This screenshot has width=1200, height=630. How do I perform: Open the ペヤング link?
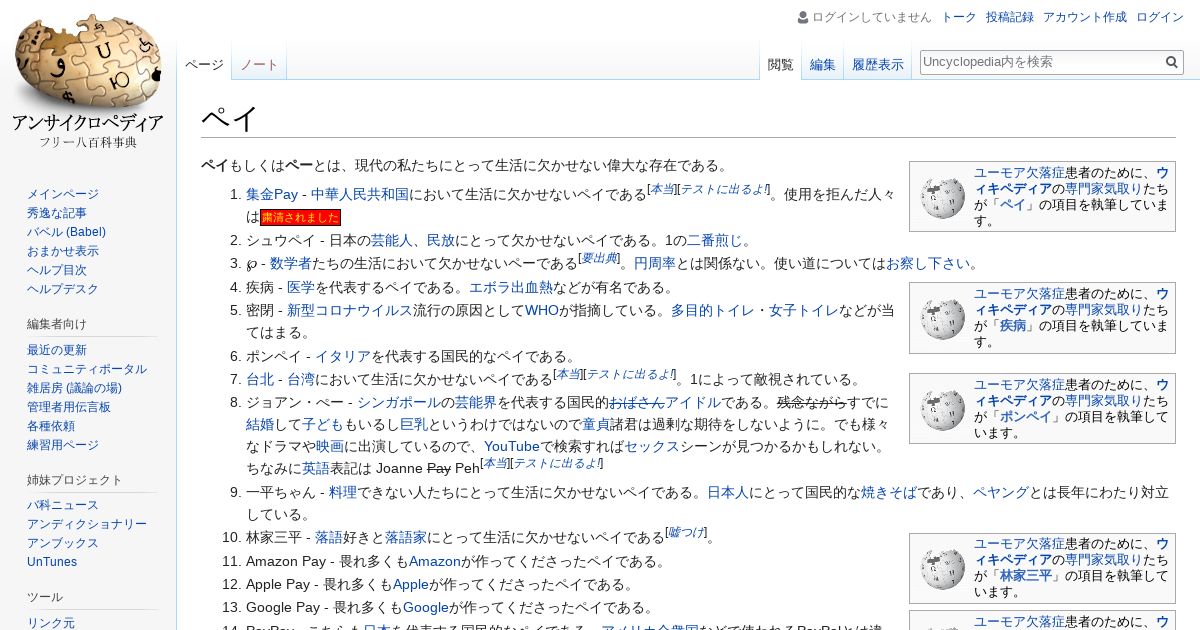pos(1000,492)
